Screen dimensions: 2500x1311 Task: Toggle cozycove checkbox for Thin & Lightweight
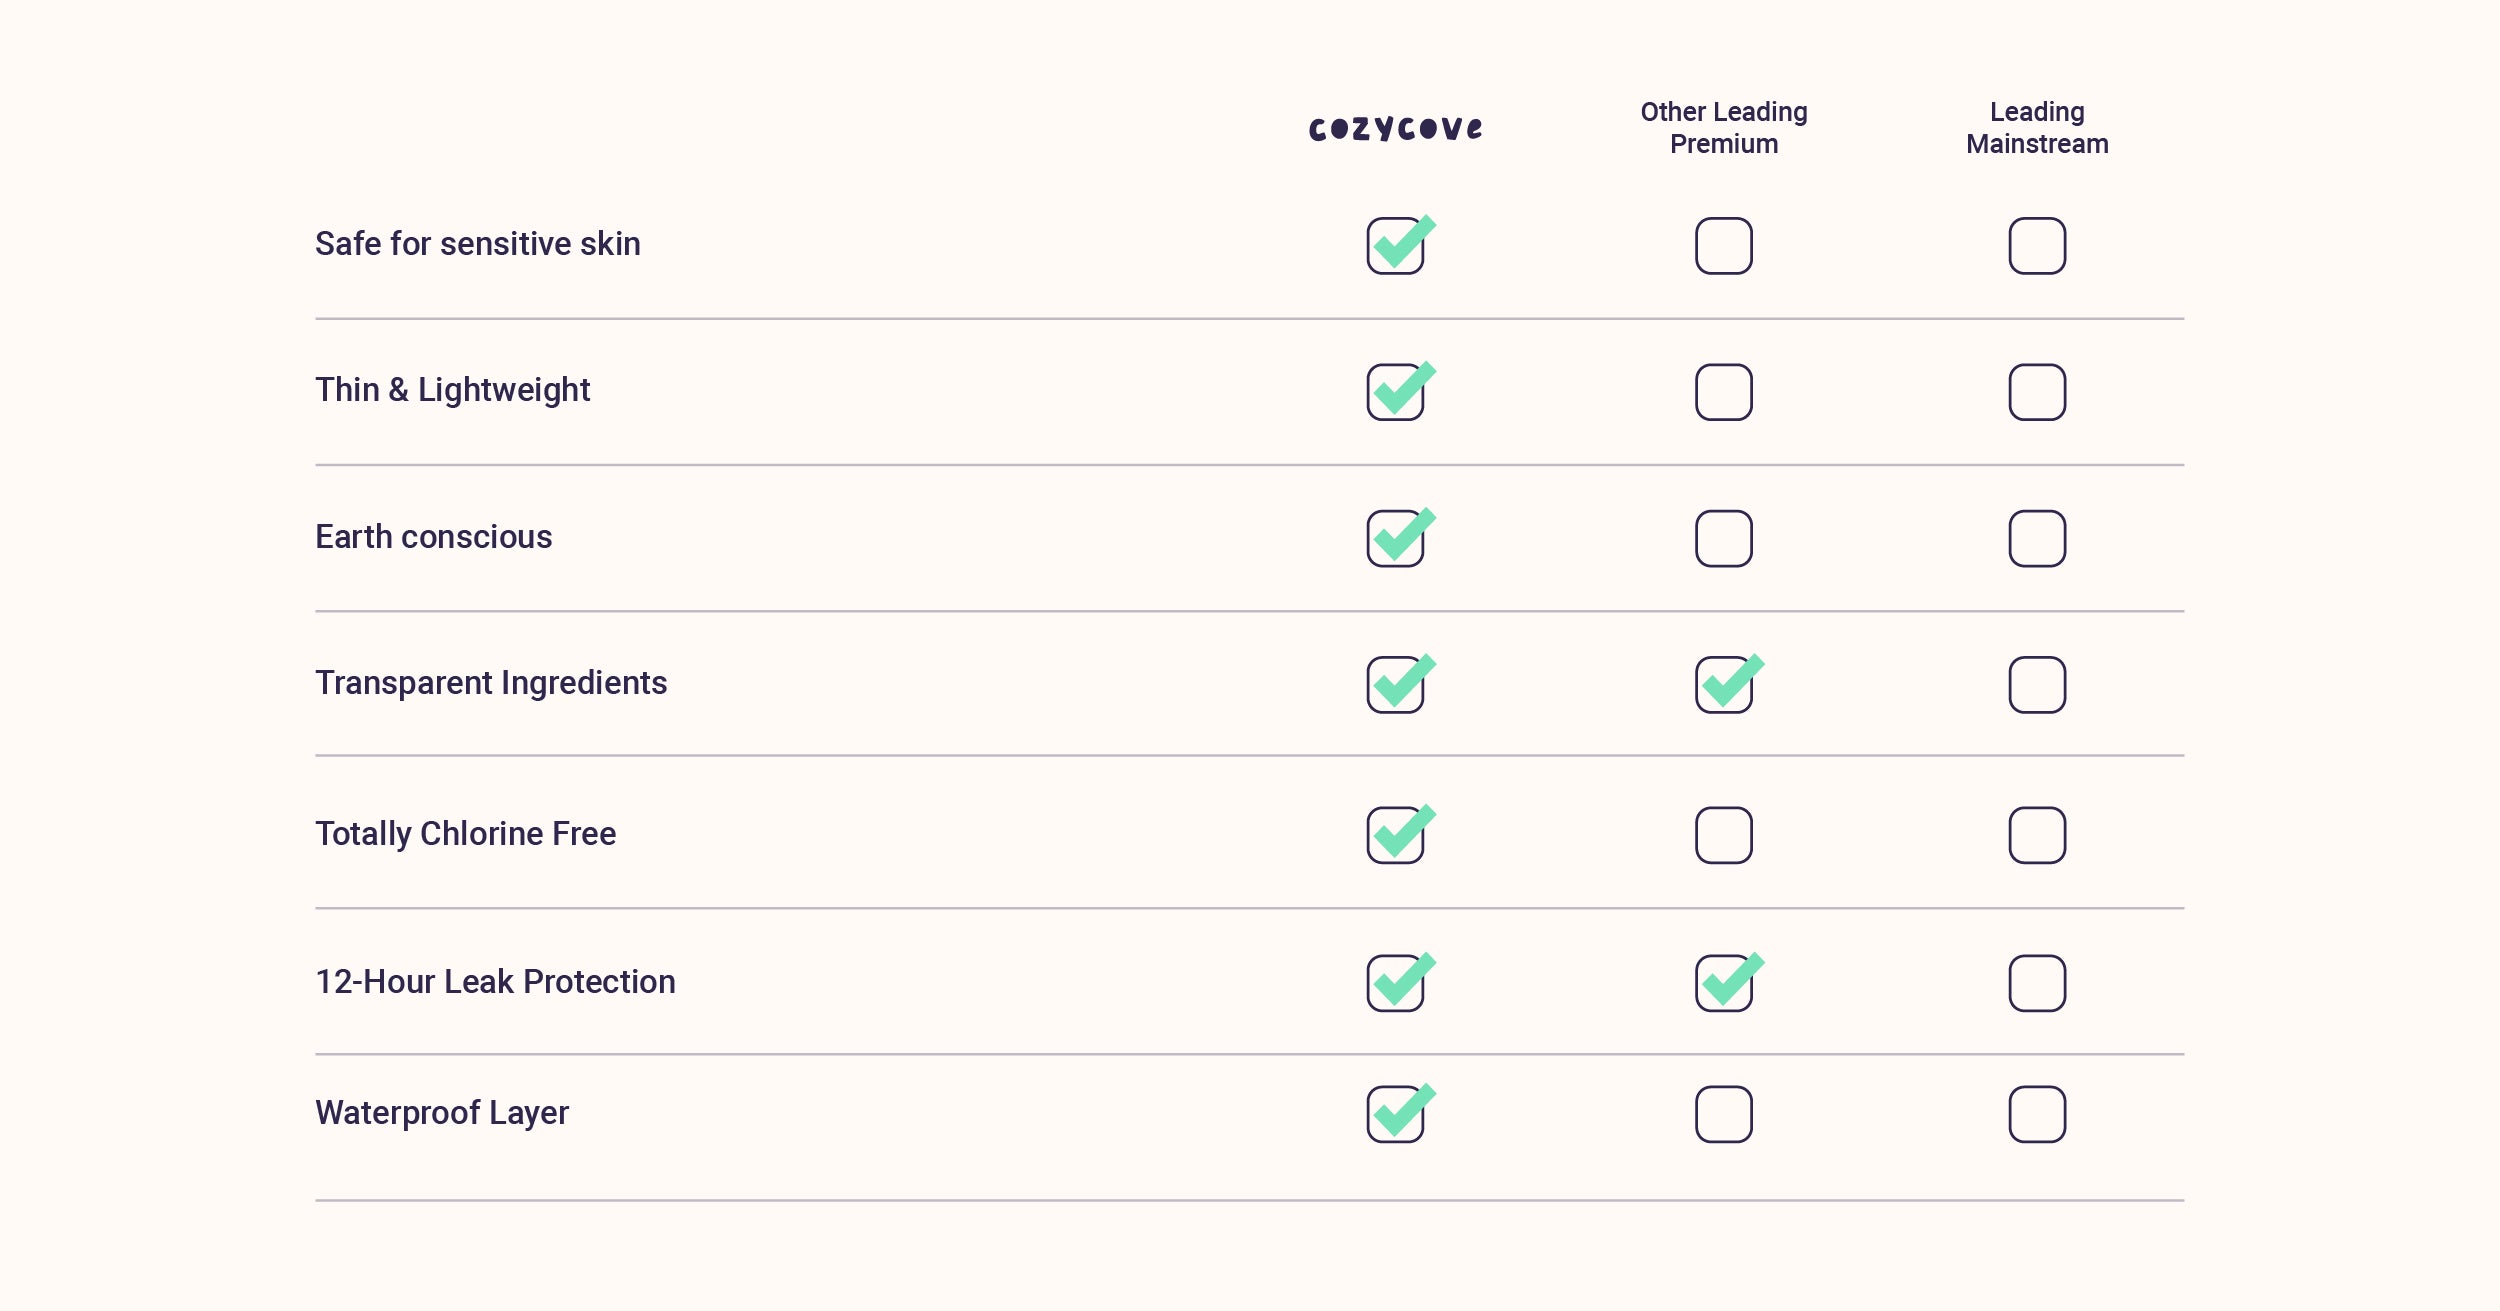coord(1395,392)
